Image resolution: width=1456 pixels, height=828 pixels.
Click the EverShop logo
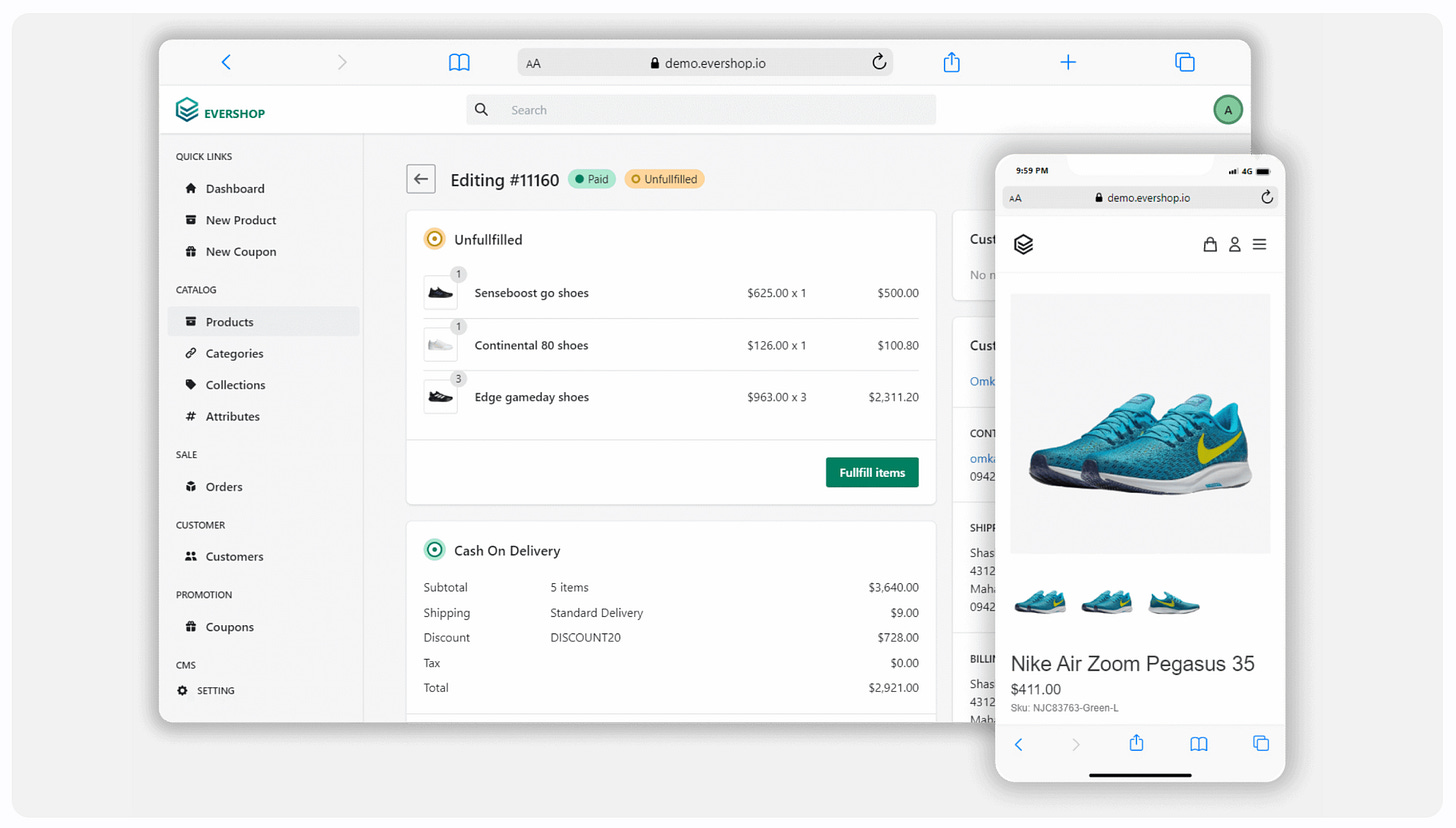220,110
